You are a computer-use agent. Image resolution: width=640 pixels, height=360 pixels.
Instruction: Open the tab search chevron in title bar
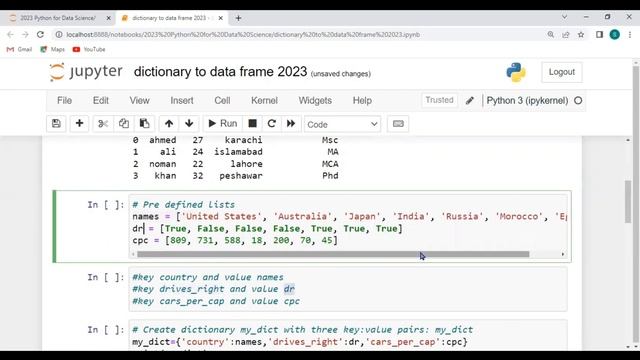click(564, 17)
